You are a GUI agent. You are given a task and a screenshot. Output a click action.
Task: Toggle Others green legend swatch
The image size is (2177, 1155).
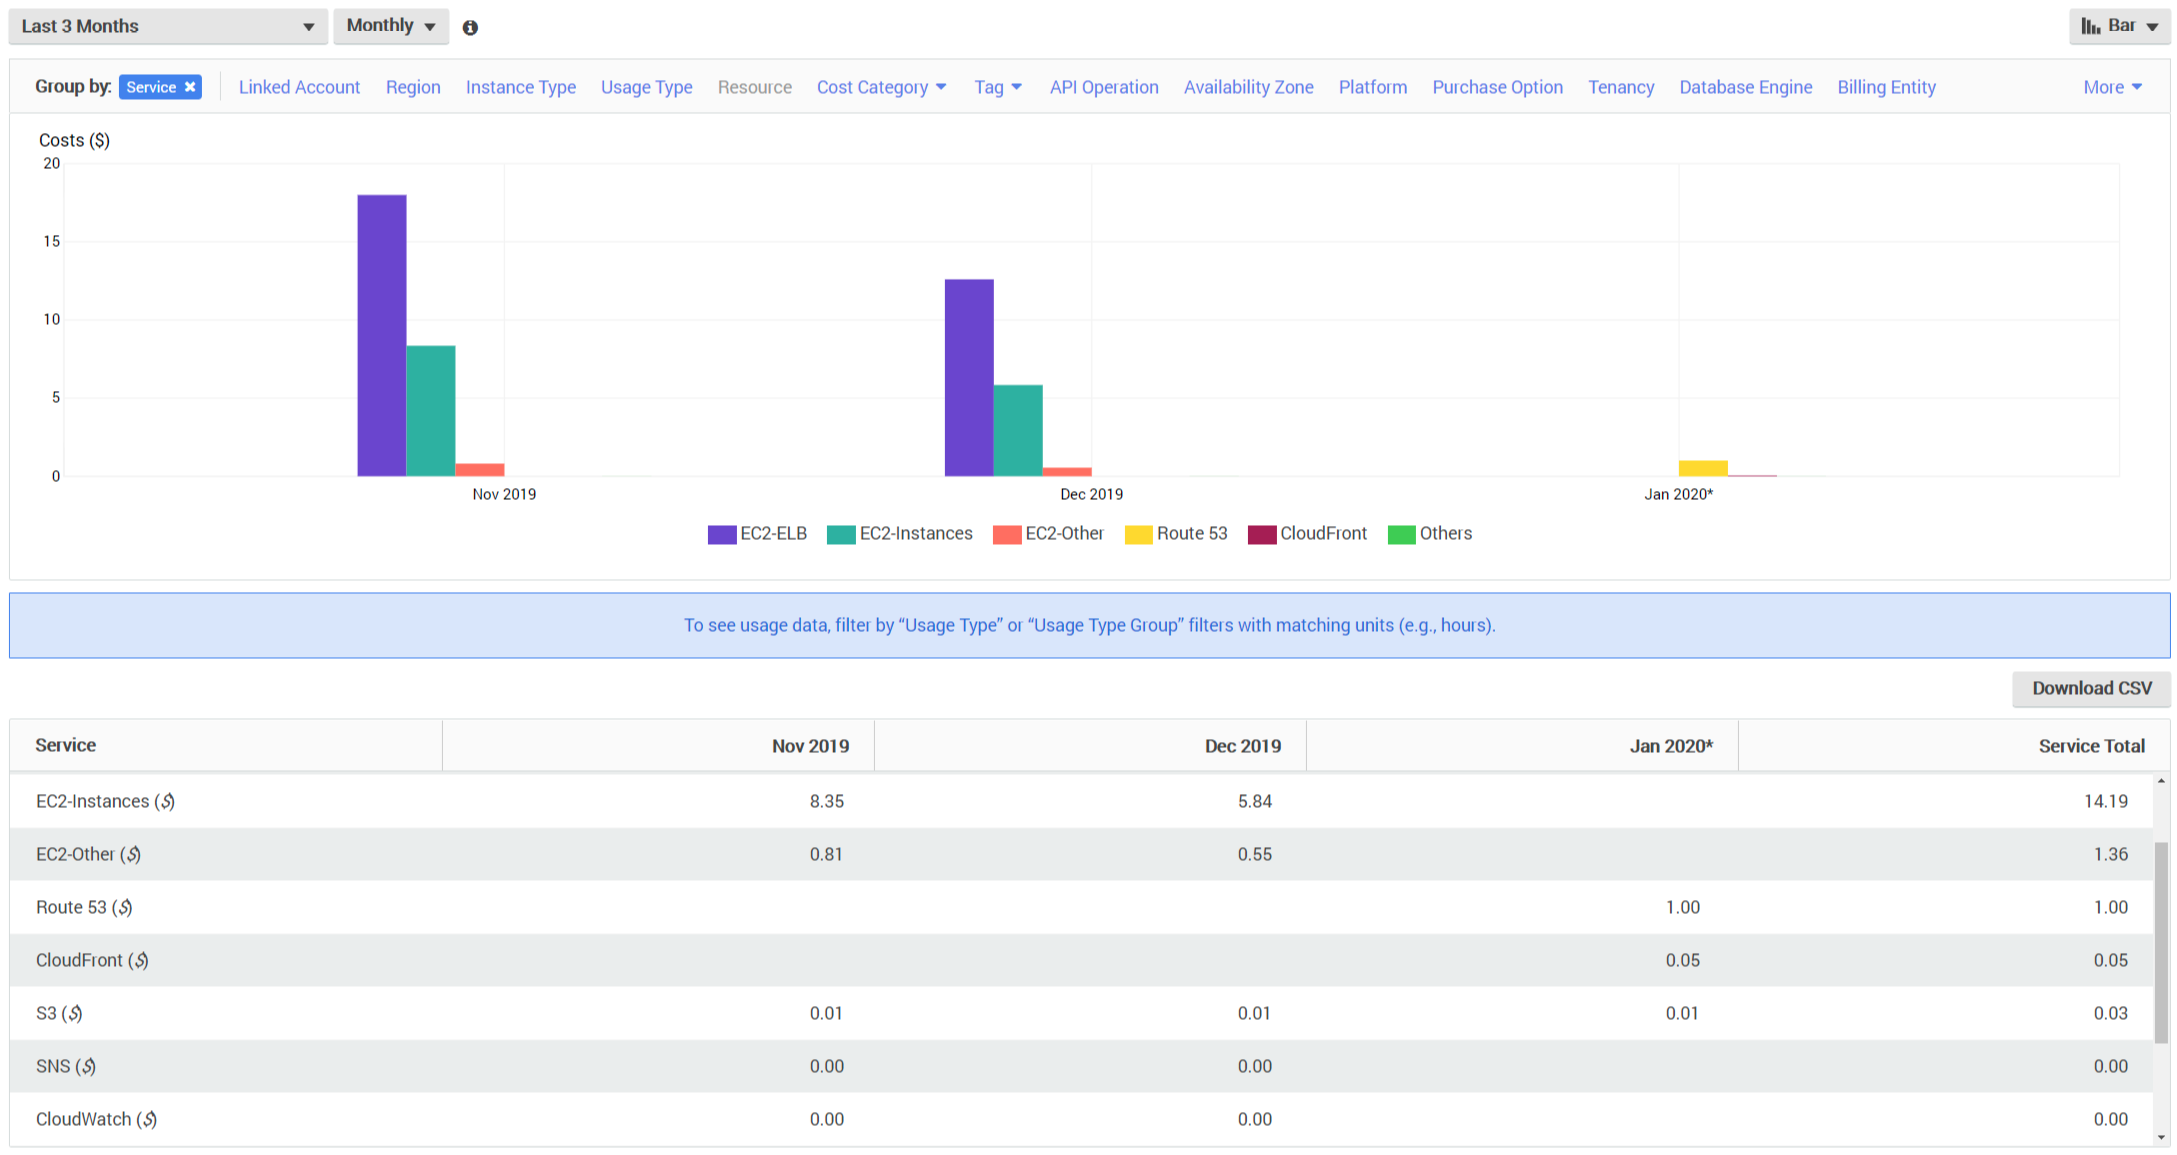1401,534
